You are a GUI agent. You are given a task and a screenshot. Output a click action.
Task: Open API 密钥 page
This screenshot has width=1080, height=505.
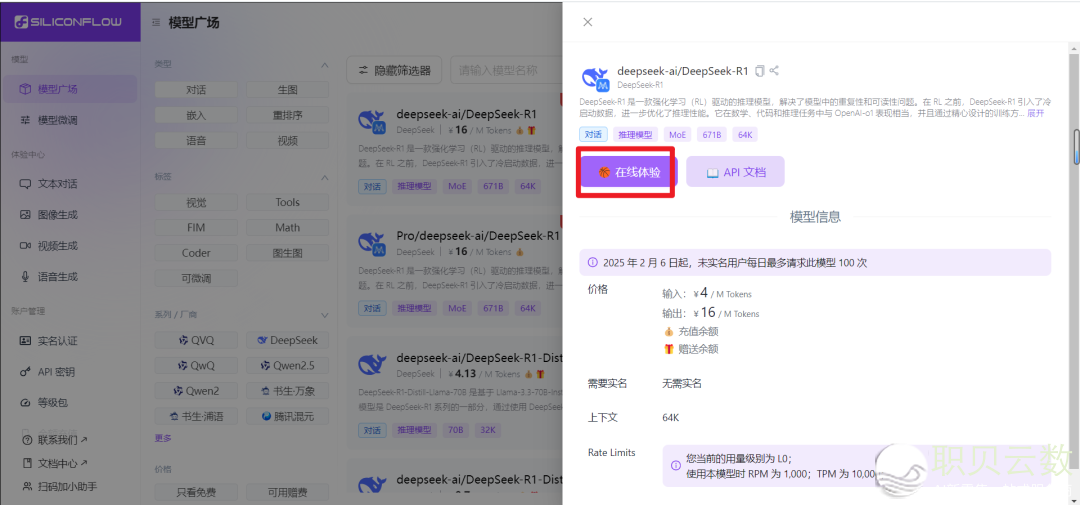(70, 371)
